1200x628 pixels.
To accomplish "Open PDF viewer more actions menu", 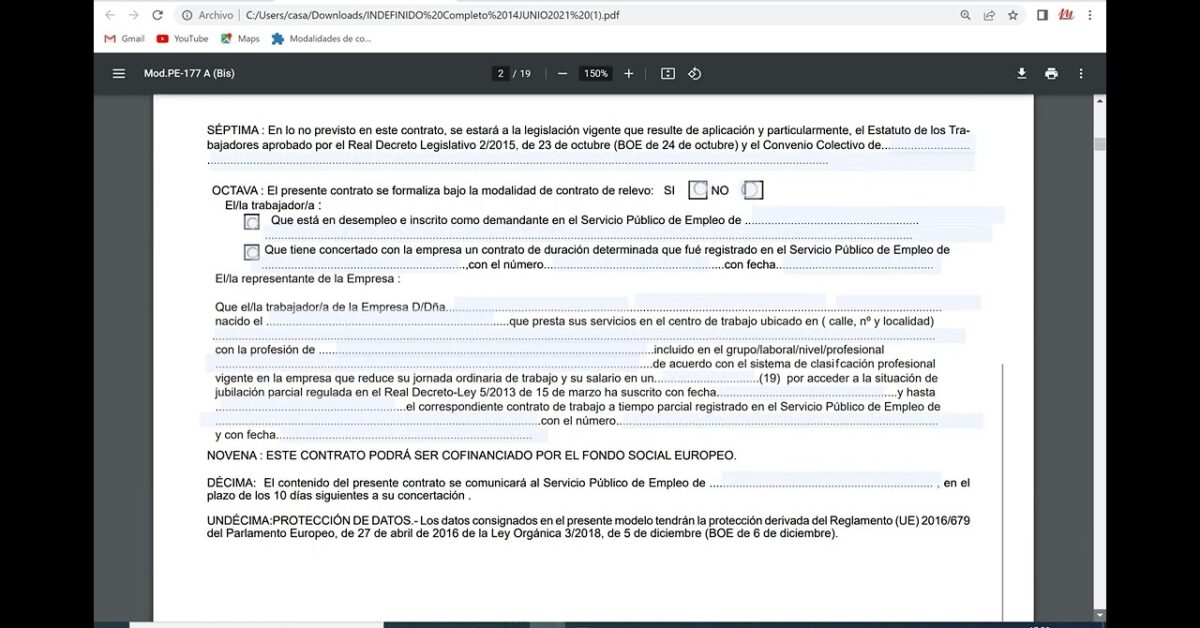I will 1081,73.
